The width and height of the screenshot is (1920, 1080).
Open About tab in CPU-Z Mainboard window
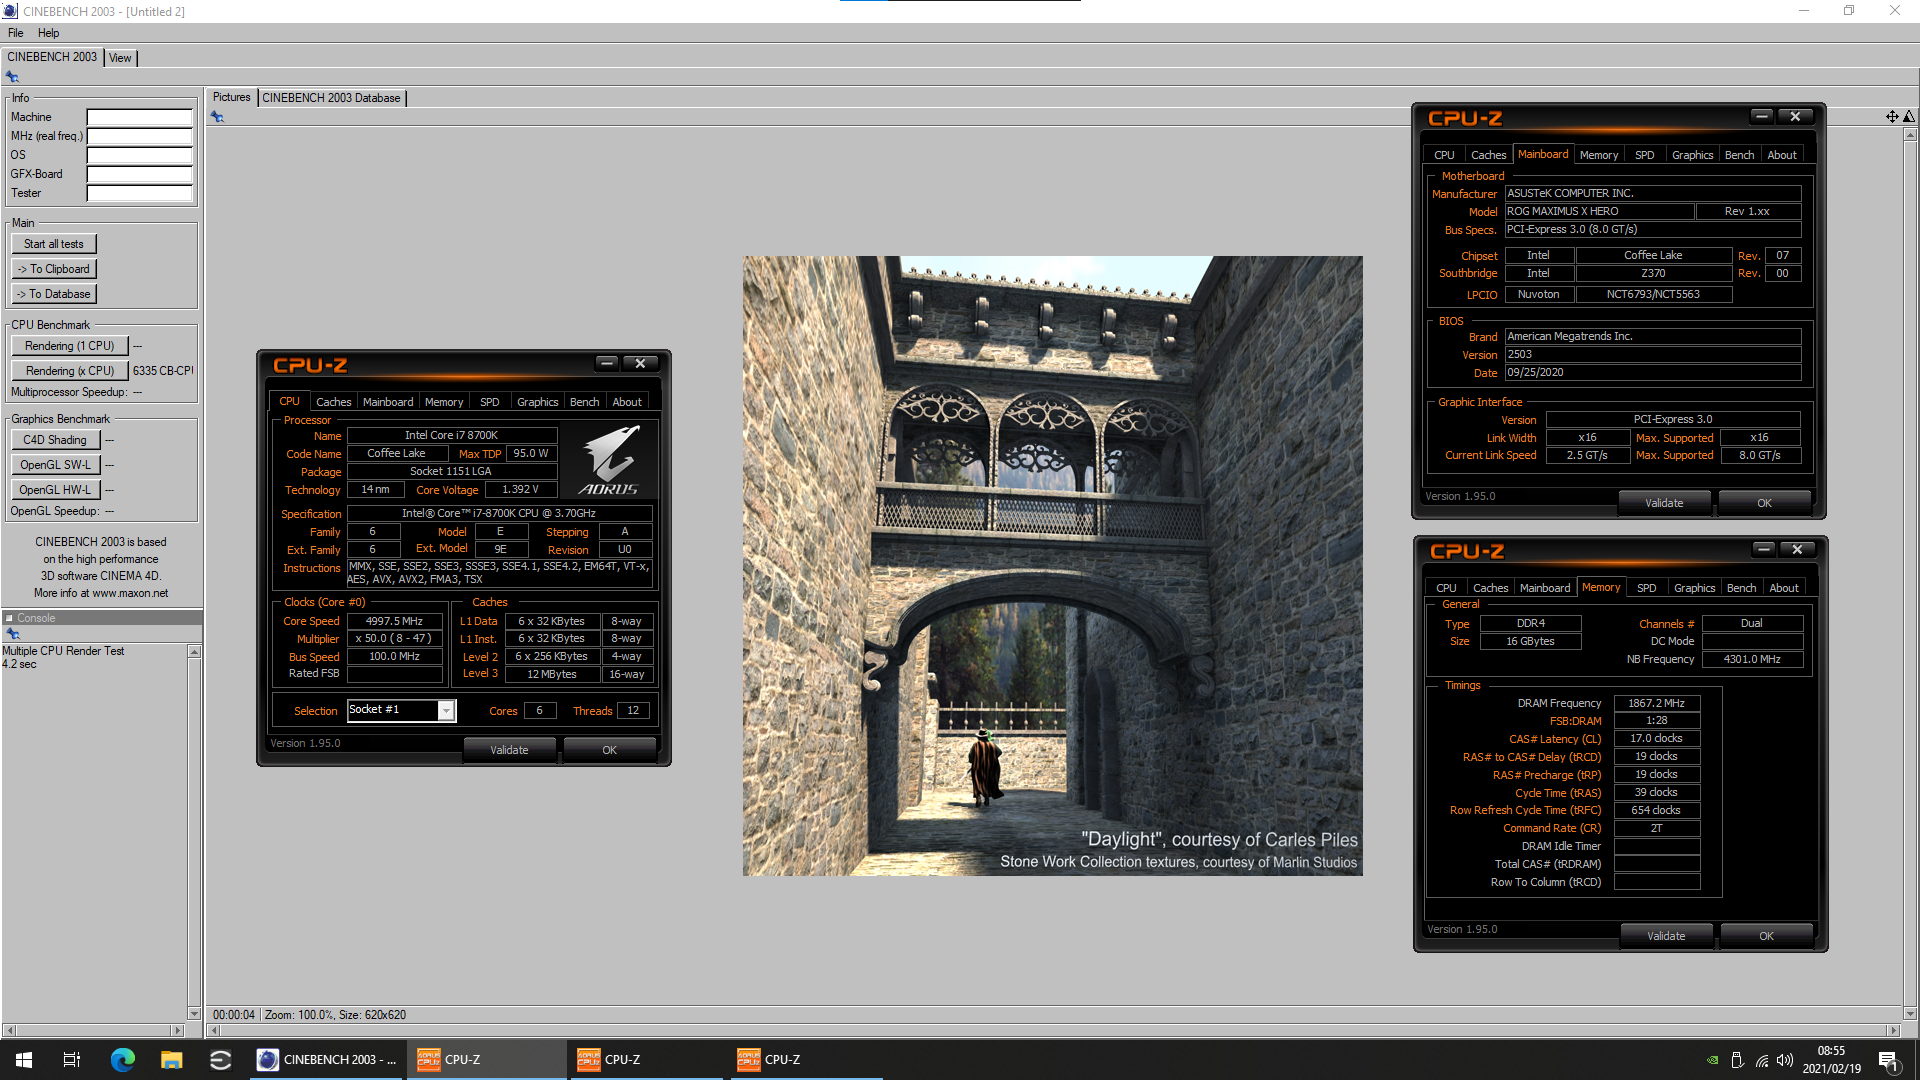pyautogui.click(x=1781, y=155)
